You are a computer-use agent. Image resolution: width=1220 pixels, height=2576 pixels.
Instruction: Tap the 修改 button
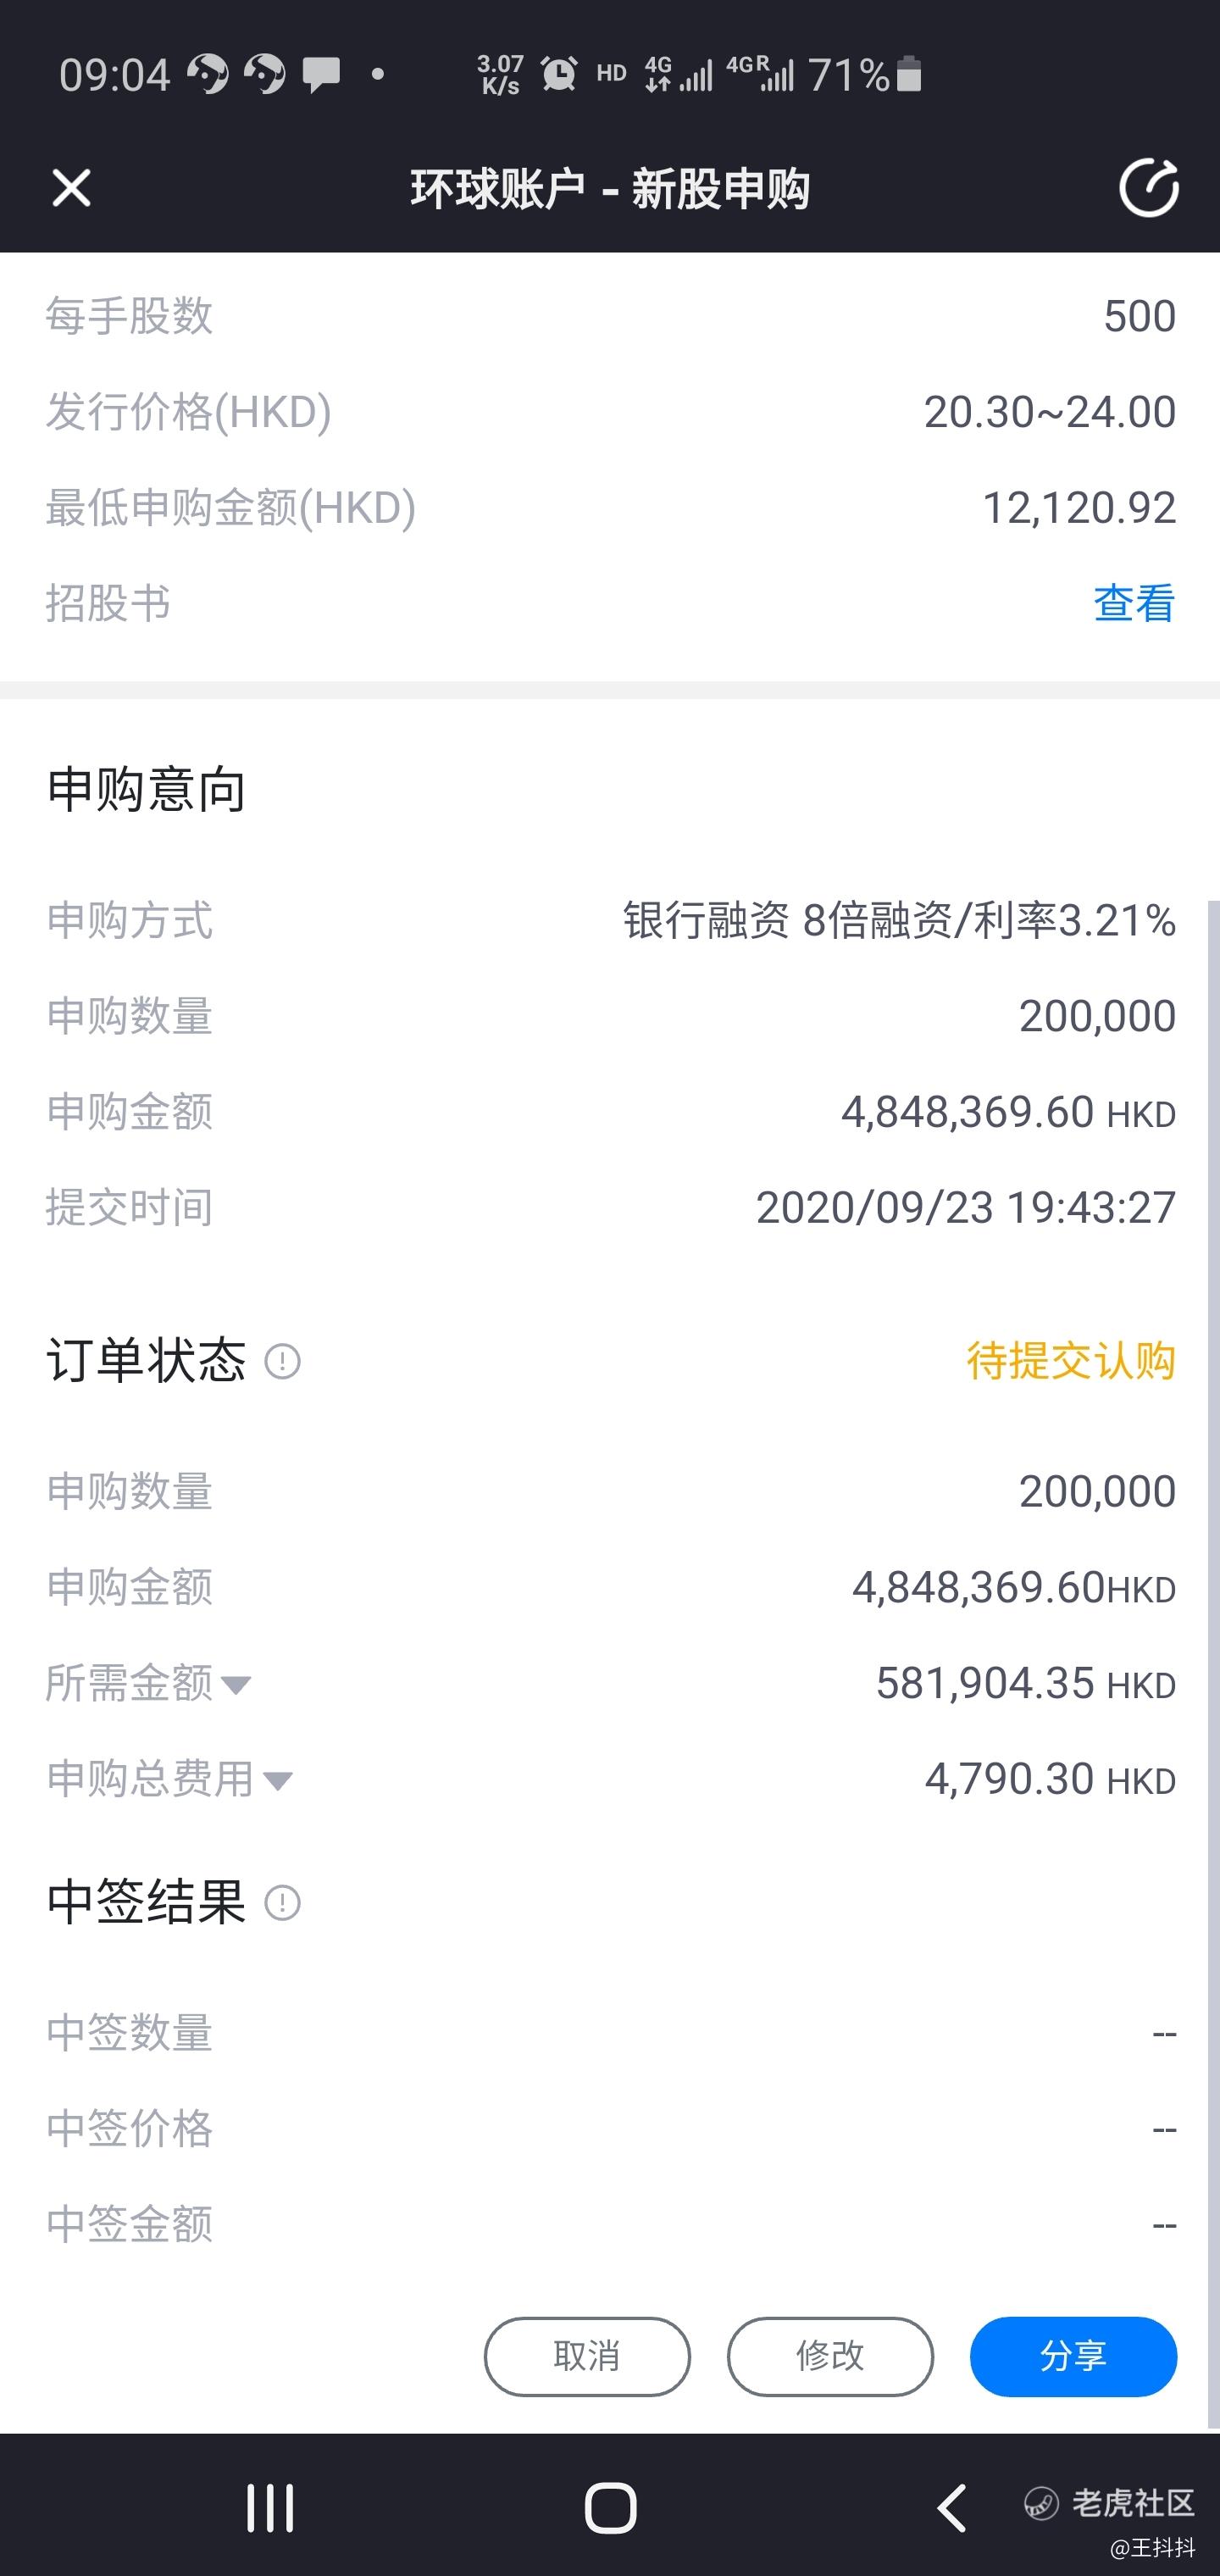[x=830, y=2356]
